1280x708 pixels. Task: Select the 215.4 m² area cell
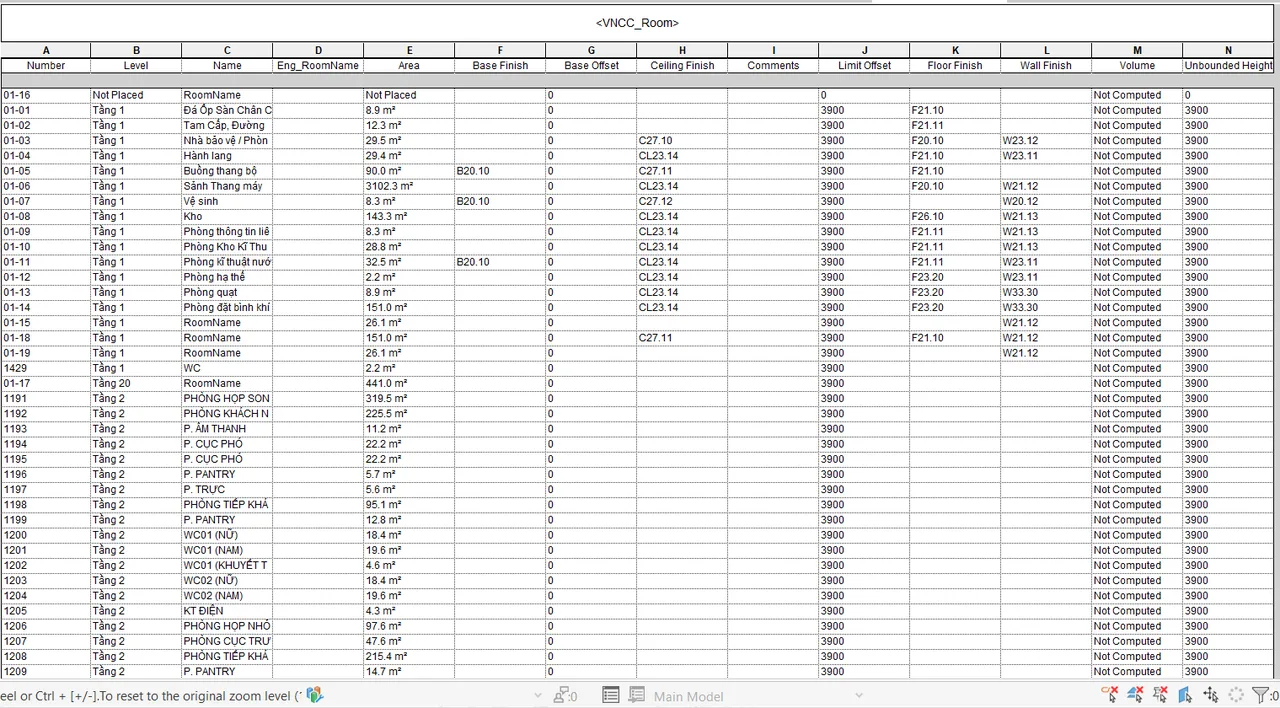pyautogui.click(x=409, y=656)
